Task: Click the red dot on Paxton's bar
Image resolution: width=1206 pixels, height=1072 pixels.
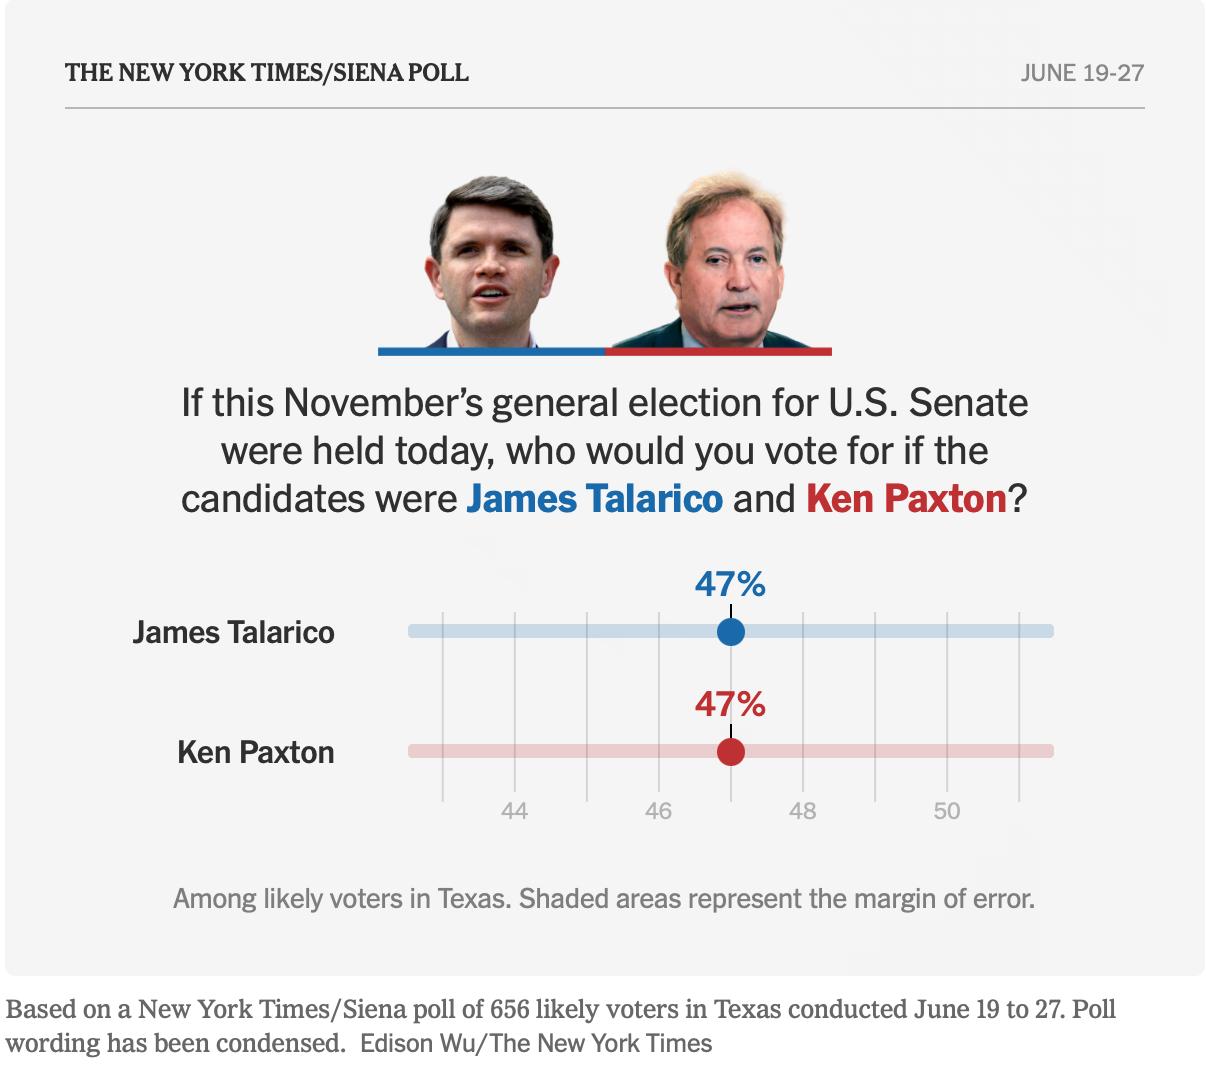Action: (731, 752)
